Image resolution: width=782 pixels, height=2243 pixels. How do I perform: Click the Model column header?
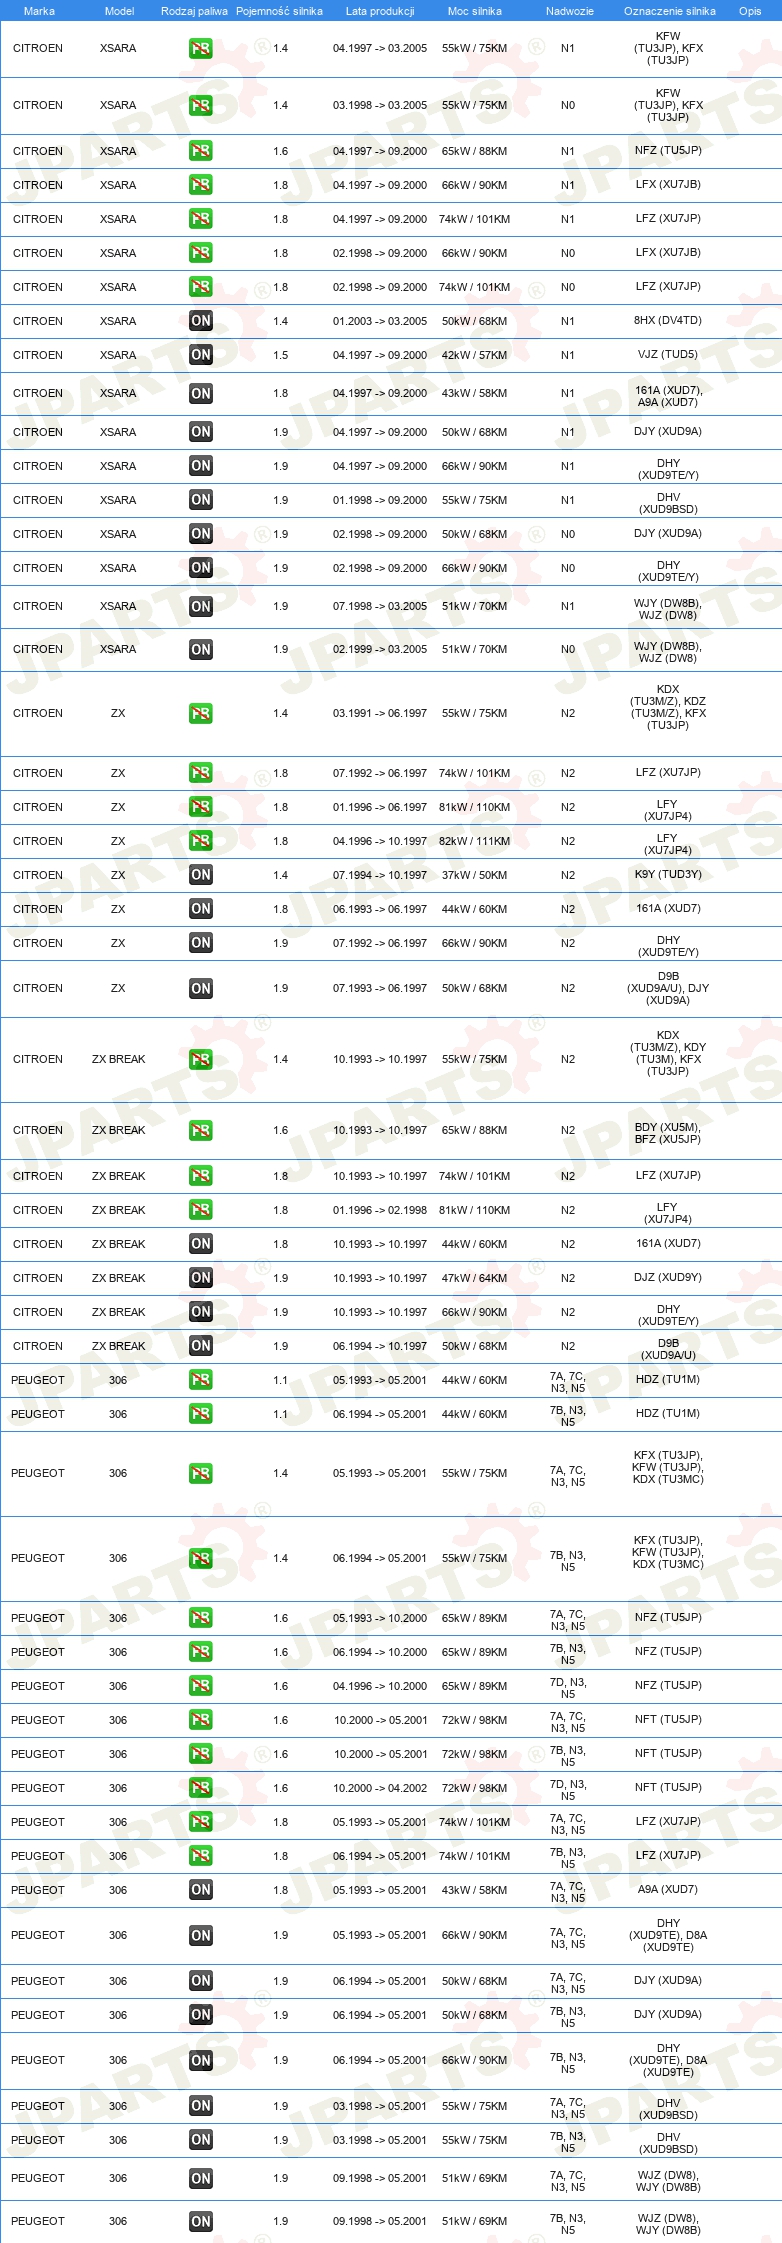[x=119, y=11]
